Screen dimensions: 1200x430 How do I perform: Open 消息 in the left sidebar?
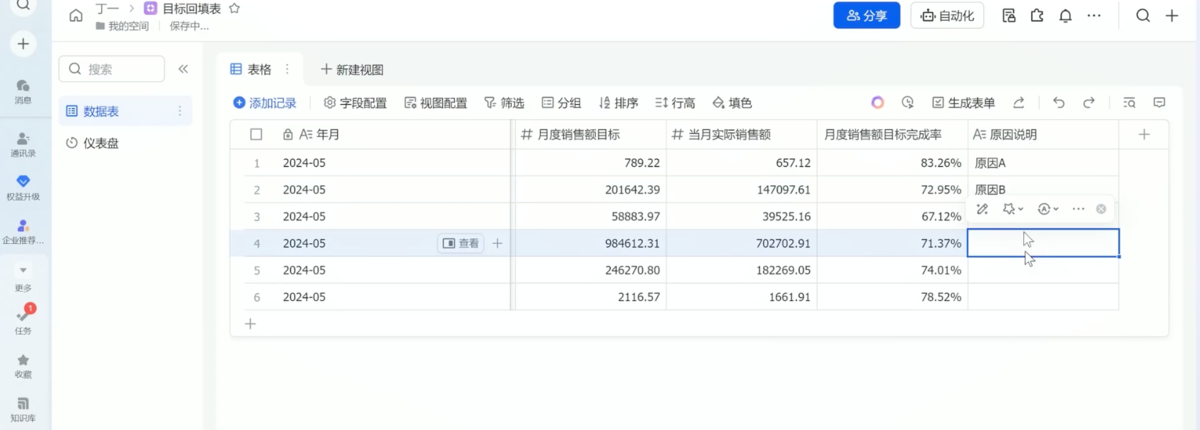coord(23,90)
